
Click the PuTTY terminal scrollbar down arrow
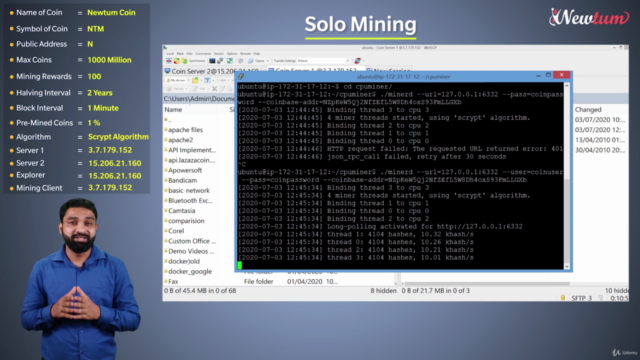(x=567, y=267)
